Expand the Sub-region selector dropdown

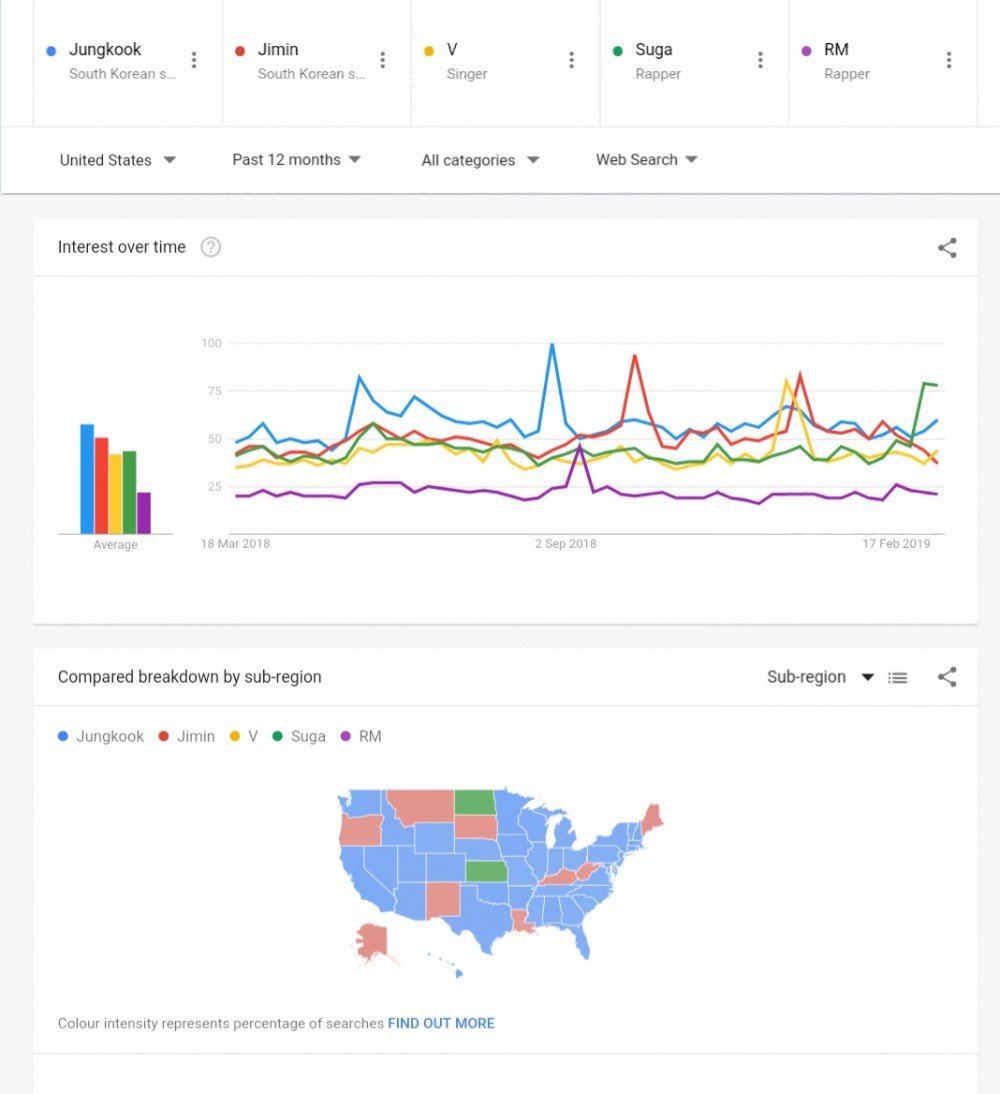(x=821, y=677)
